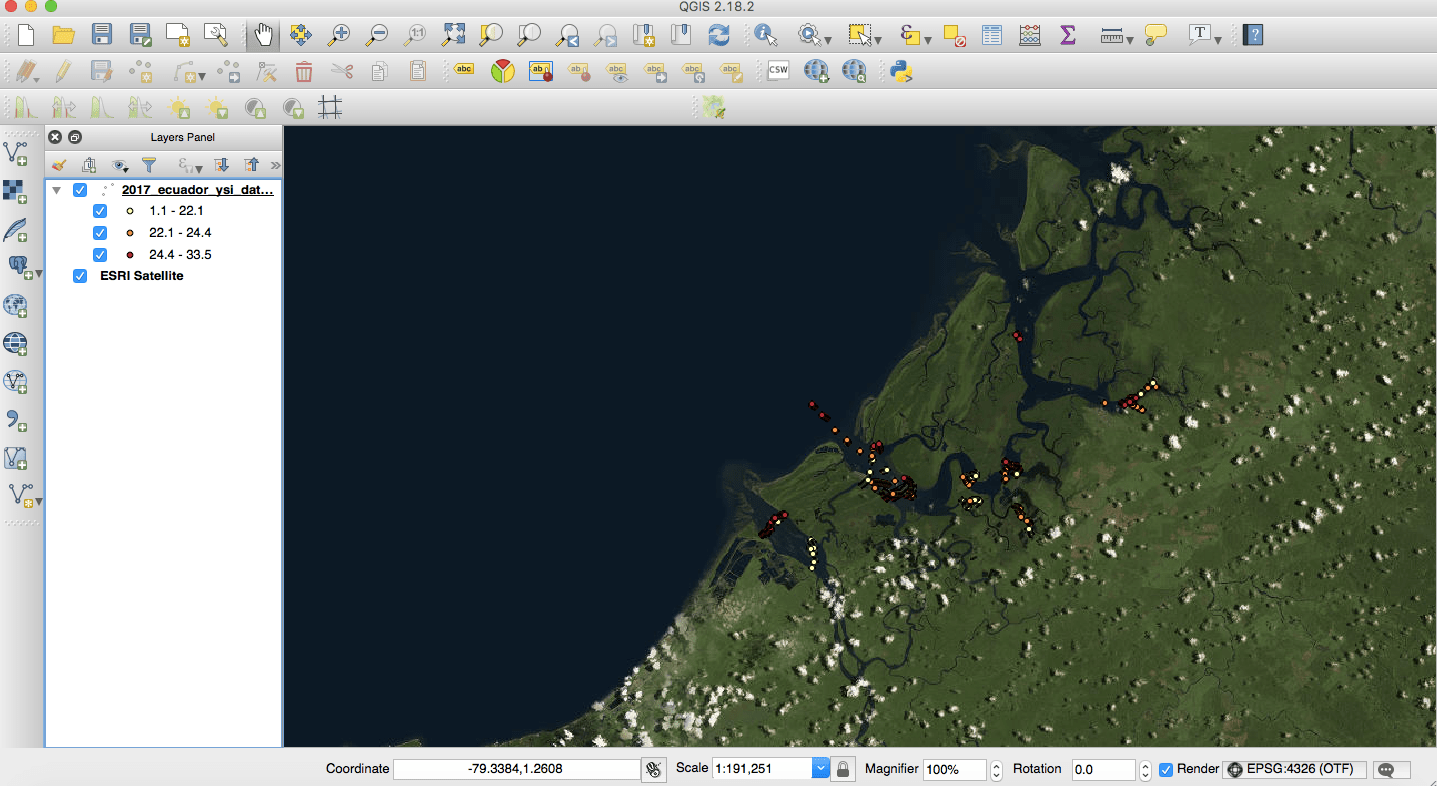Open the Scale dropdown

(821, 769)
